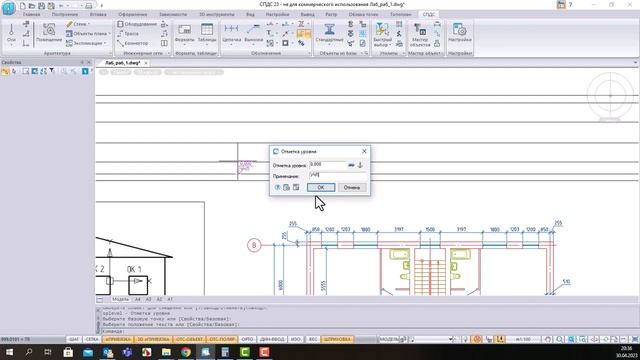Click the highlighted level mark tool icon

pos(304,33)
